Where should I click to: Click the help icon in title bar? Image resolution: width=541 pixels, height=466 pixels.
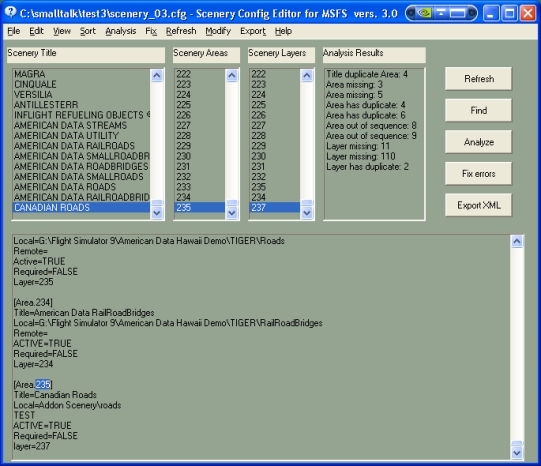[10, 12]
